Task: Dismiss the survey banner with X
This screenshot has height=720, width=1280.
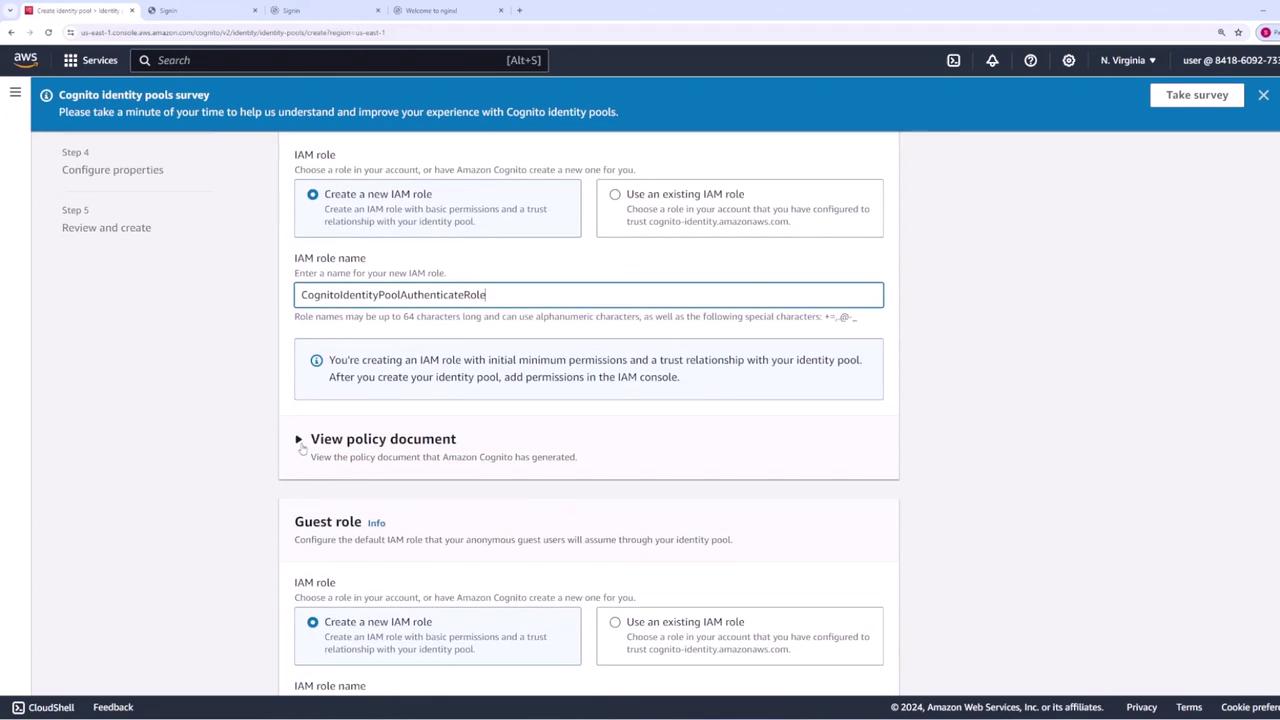Action: tap(1263, 95)
